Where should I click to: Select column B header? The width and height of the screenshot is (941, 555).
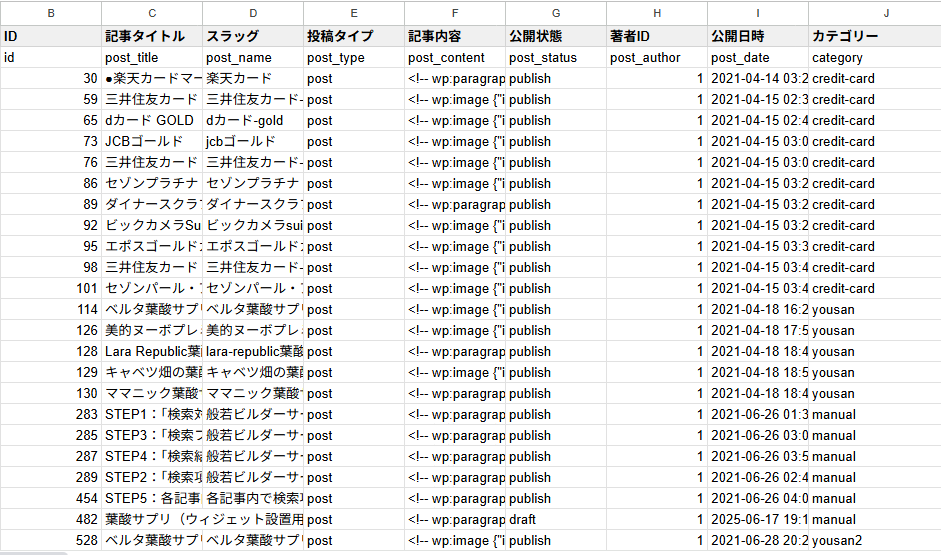[51, 13]
